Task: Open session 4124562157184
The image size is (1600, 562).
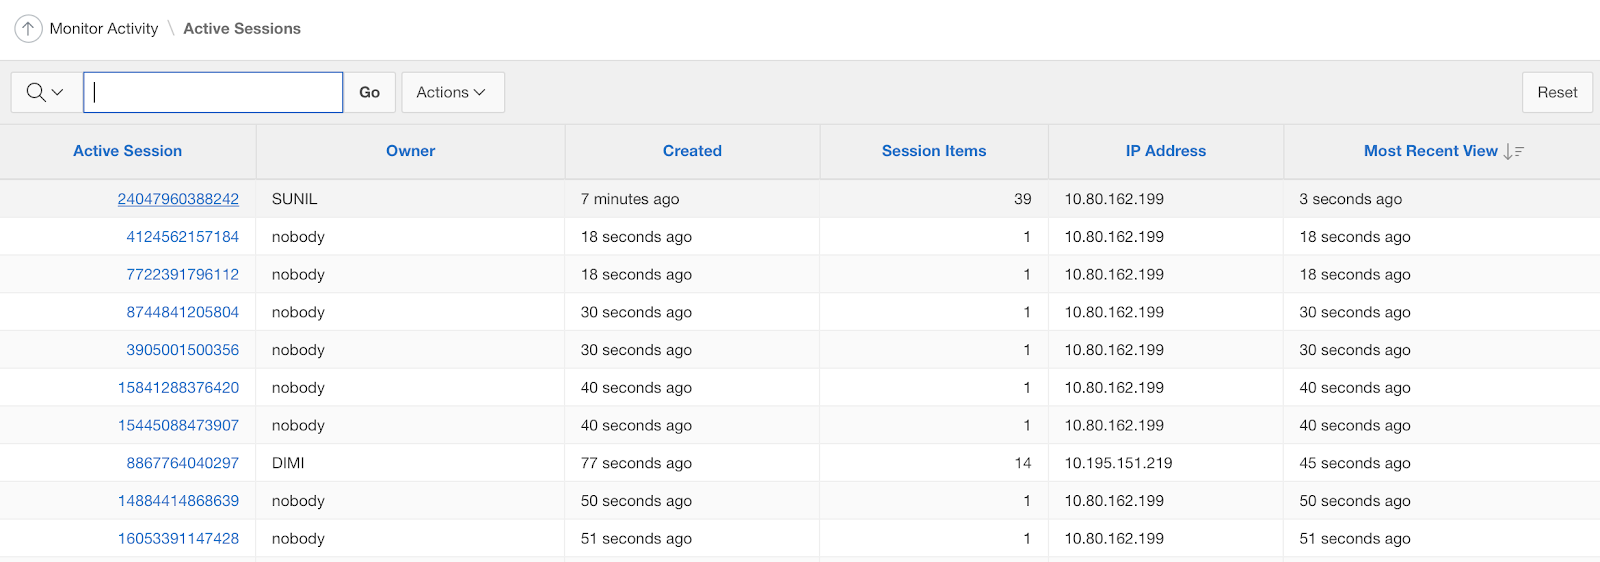Action: click(183, 237)
